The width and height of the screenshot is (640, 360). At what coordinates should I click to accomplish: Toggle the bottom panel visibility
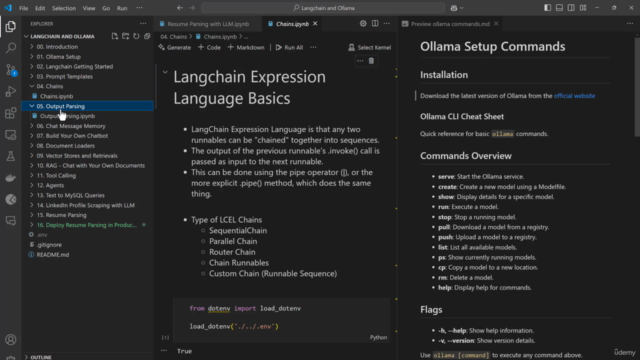(x=559, y=8)
